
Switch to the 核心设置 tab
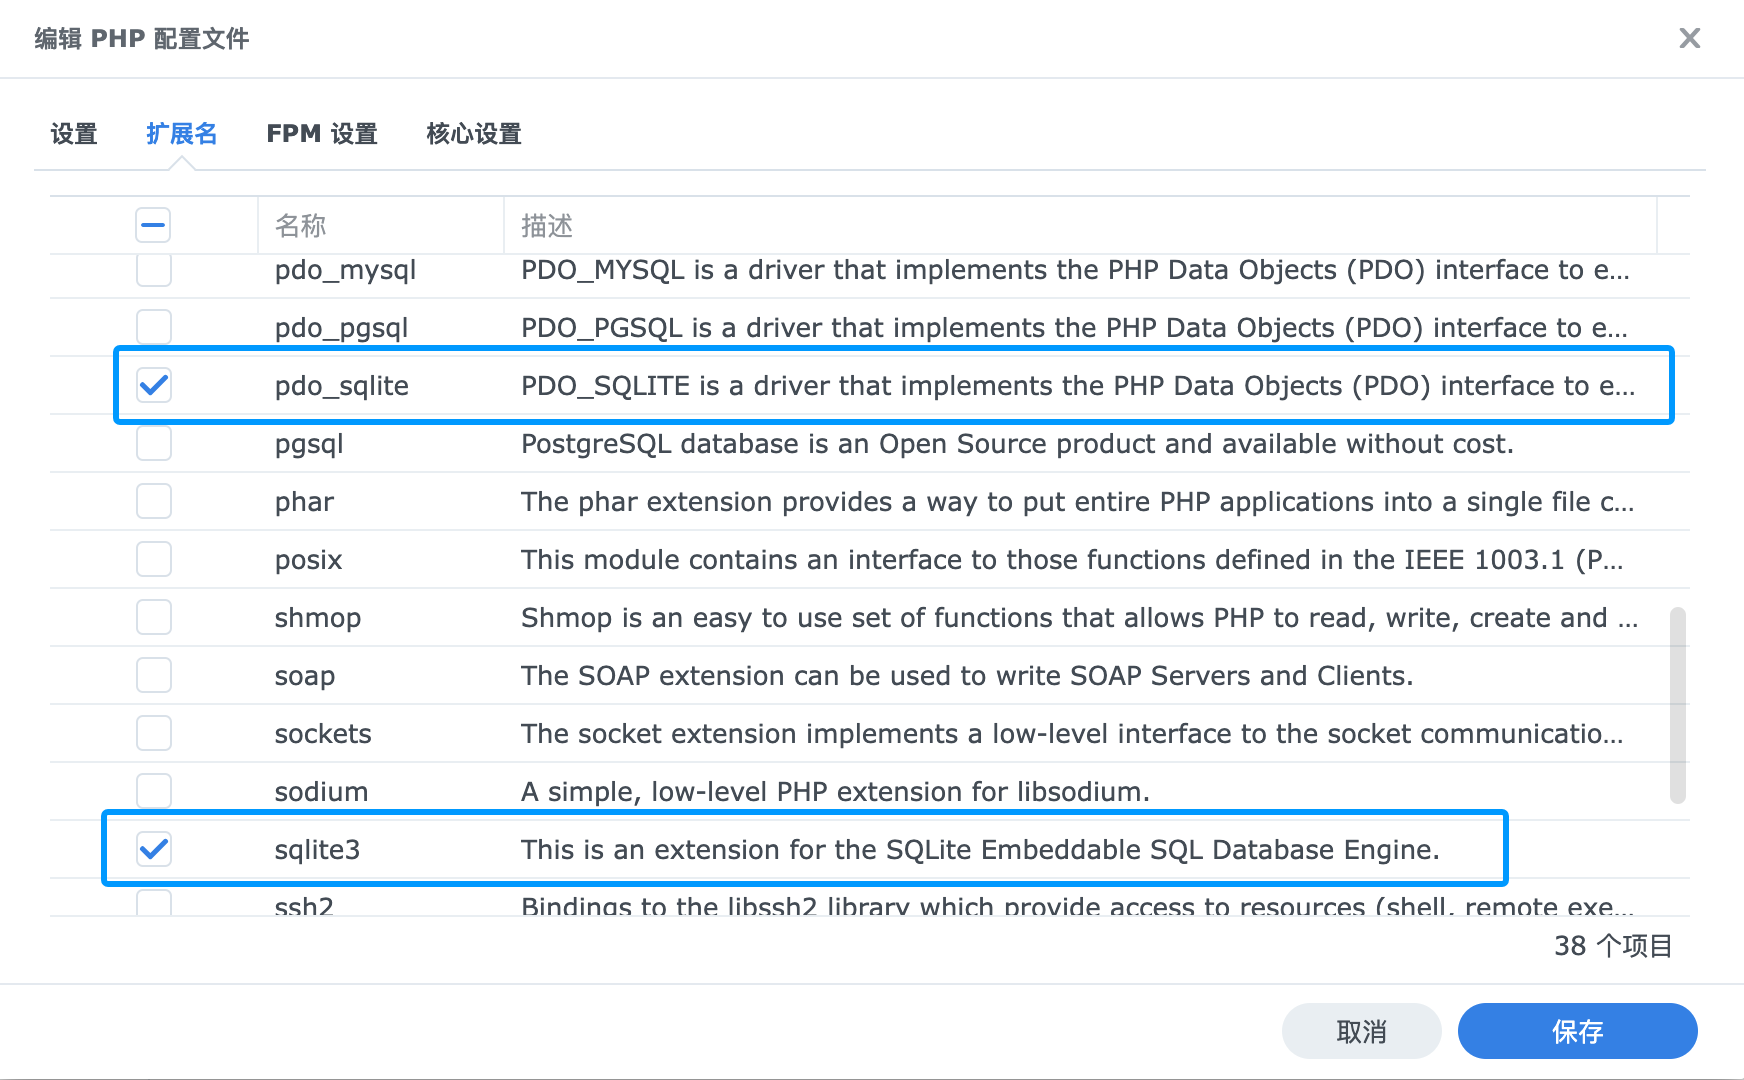pos(474,134)
